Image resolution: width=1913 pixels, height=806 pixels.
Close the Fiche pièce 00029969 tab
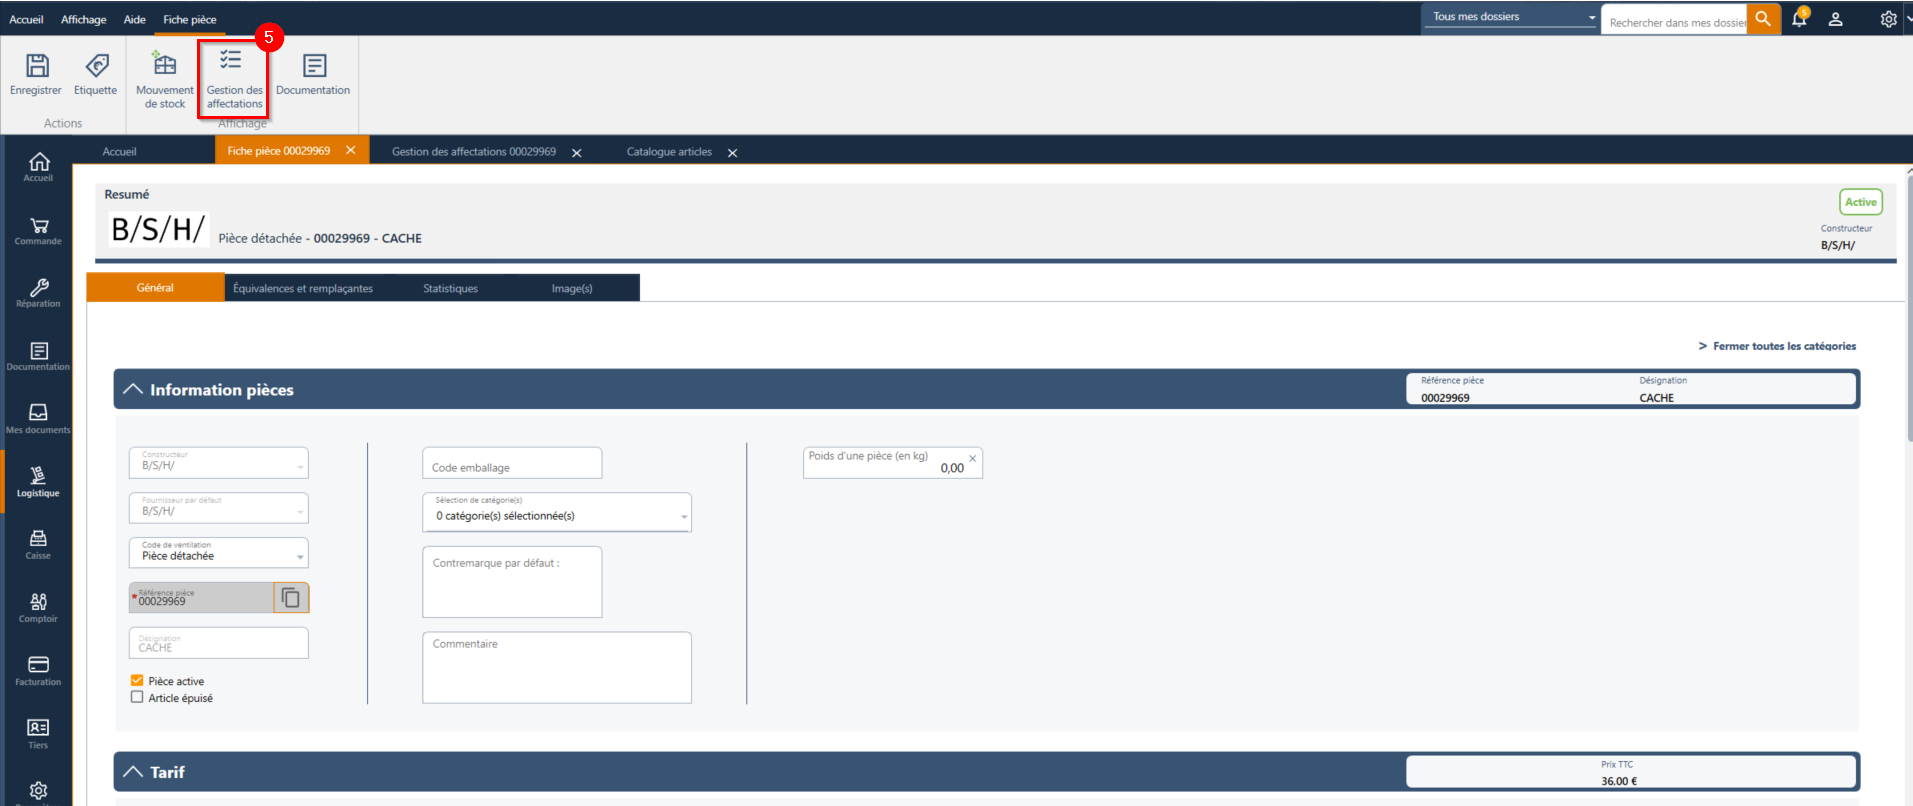point(351,150)
